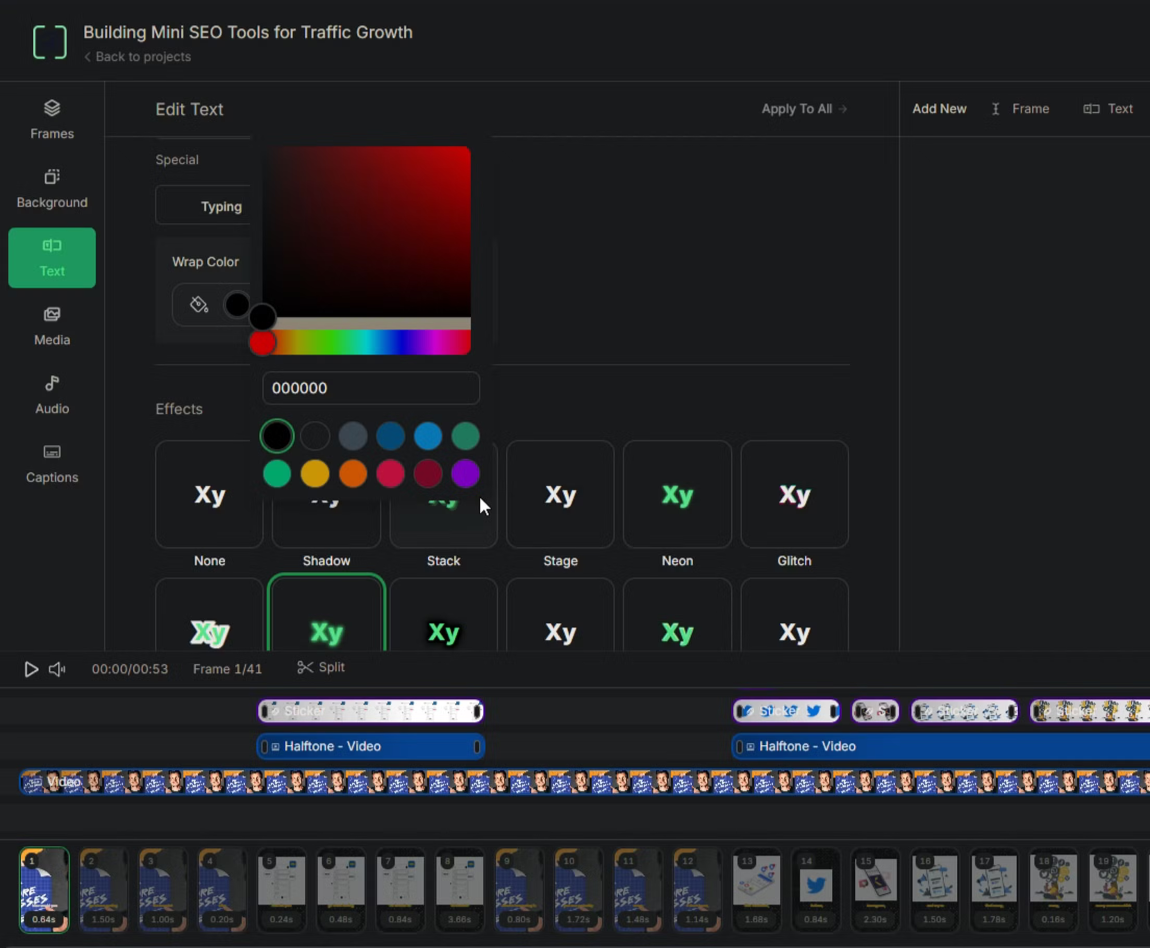Select frame 14 thumbnail with Twitter logo
This screenshot has width=1150, height=948.
click(816, 888)
